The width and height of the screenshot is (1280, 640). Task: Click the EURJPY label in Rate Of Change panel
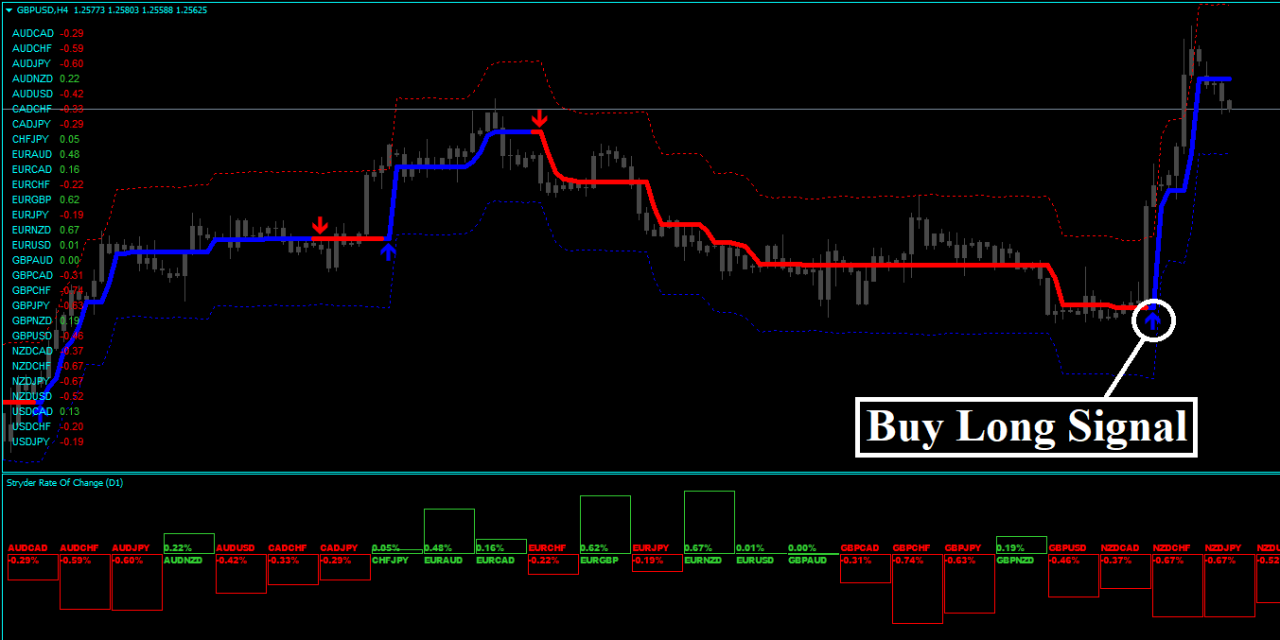[x=651, y=548]
